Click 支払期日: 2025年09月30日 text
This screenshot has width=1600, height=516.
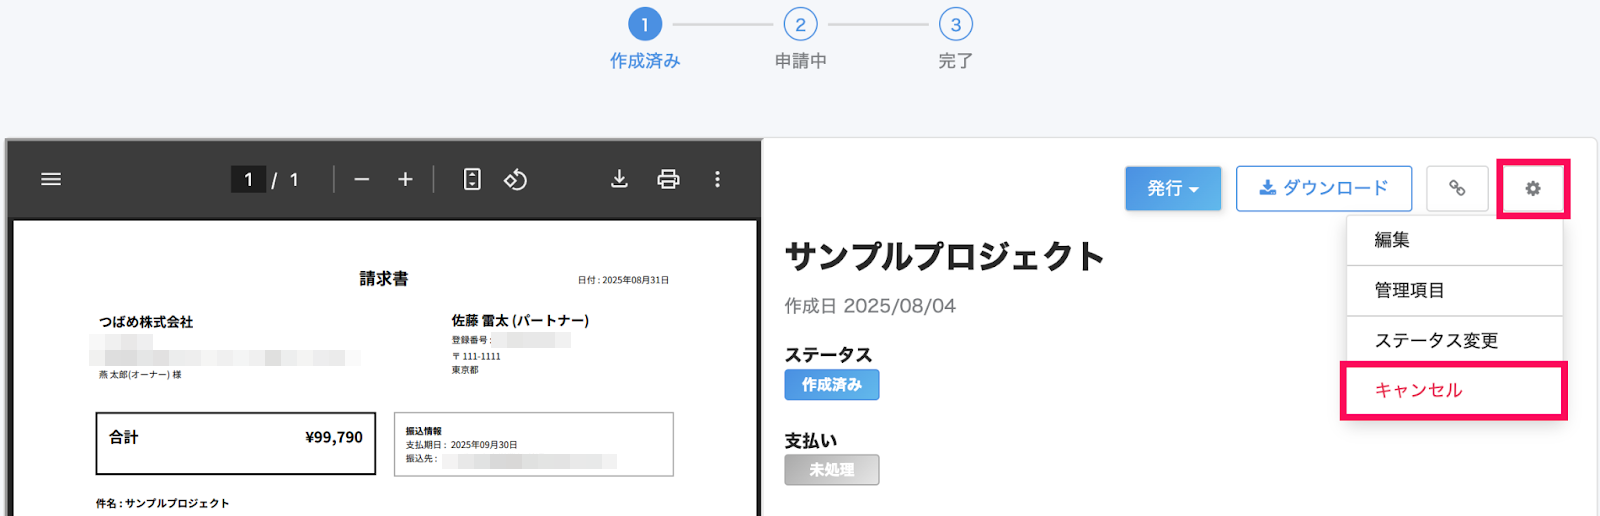(461, 445)
